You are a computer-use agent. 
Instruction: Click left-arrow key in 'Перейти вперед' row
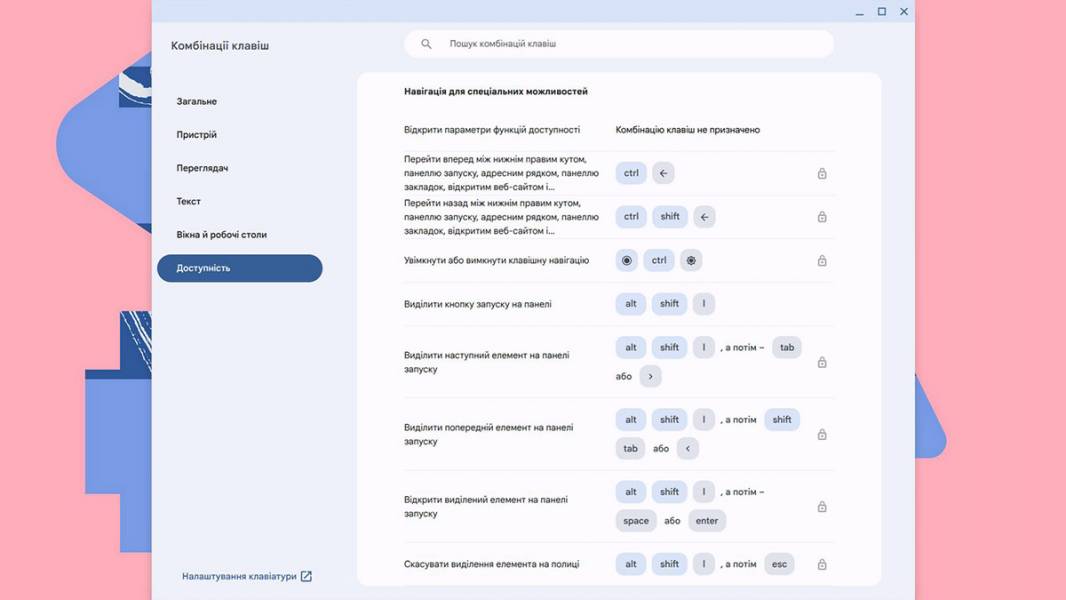tap(664, 173)
